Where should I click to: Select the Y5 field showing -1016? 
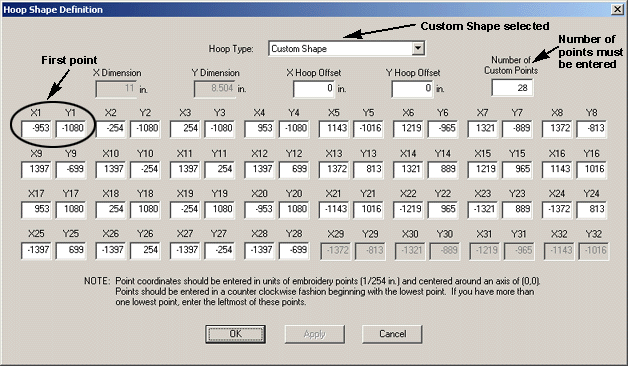[x=369, y=129]
